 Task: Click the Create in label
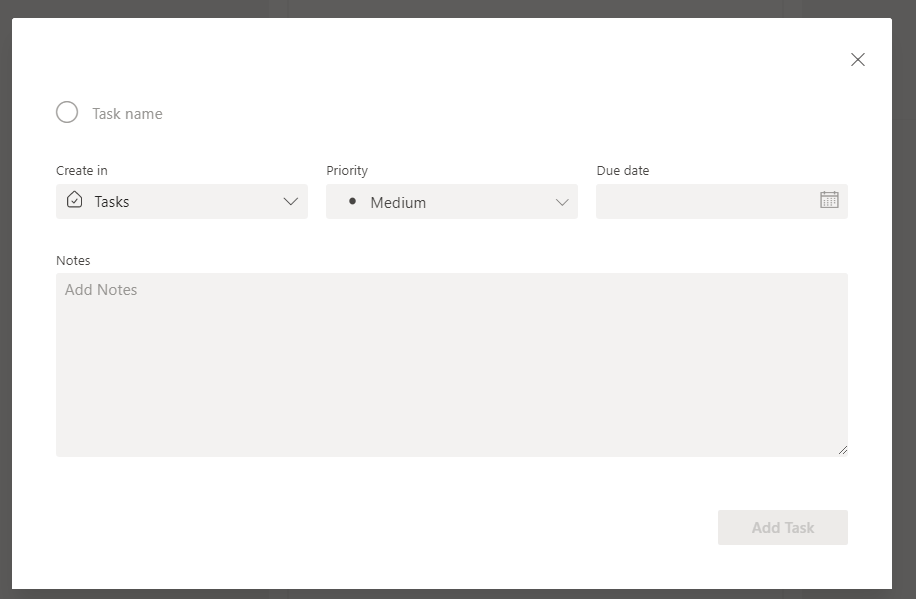[x=82, y=171]
